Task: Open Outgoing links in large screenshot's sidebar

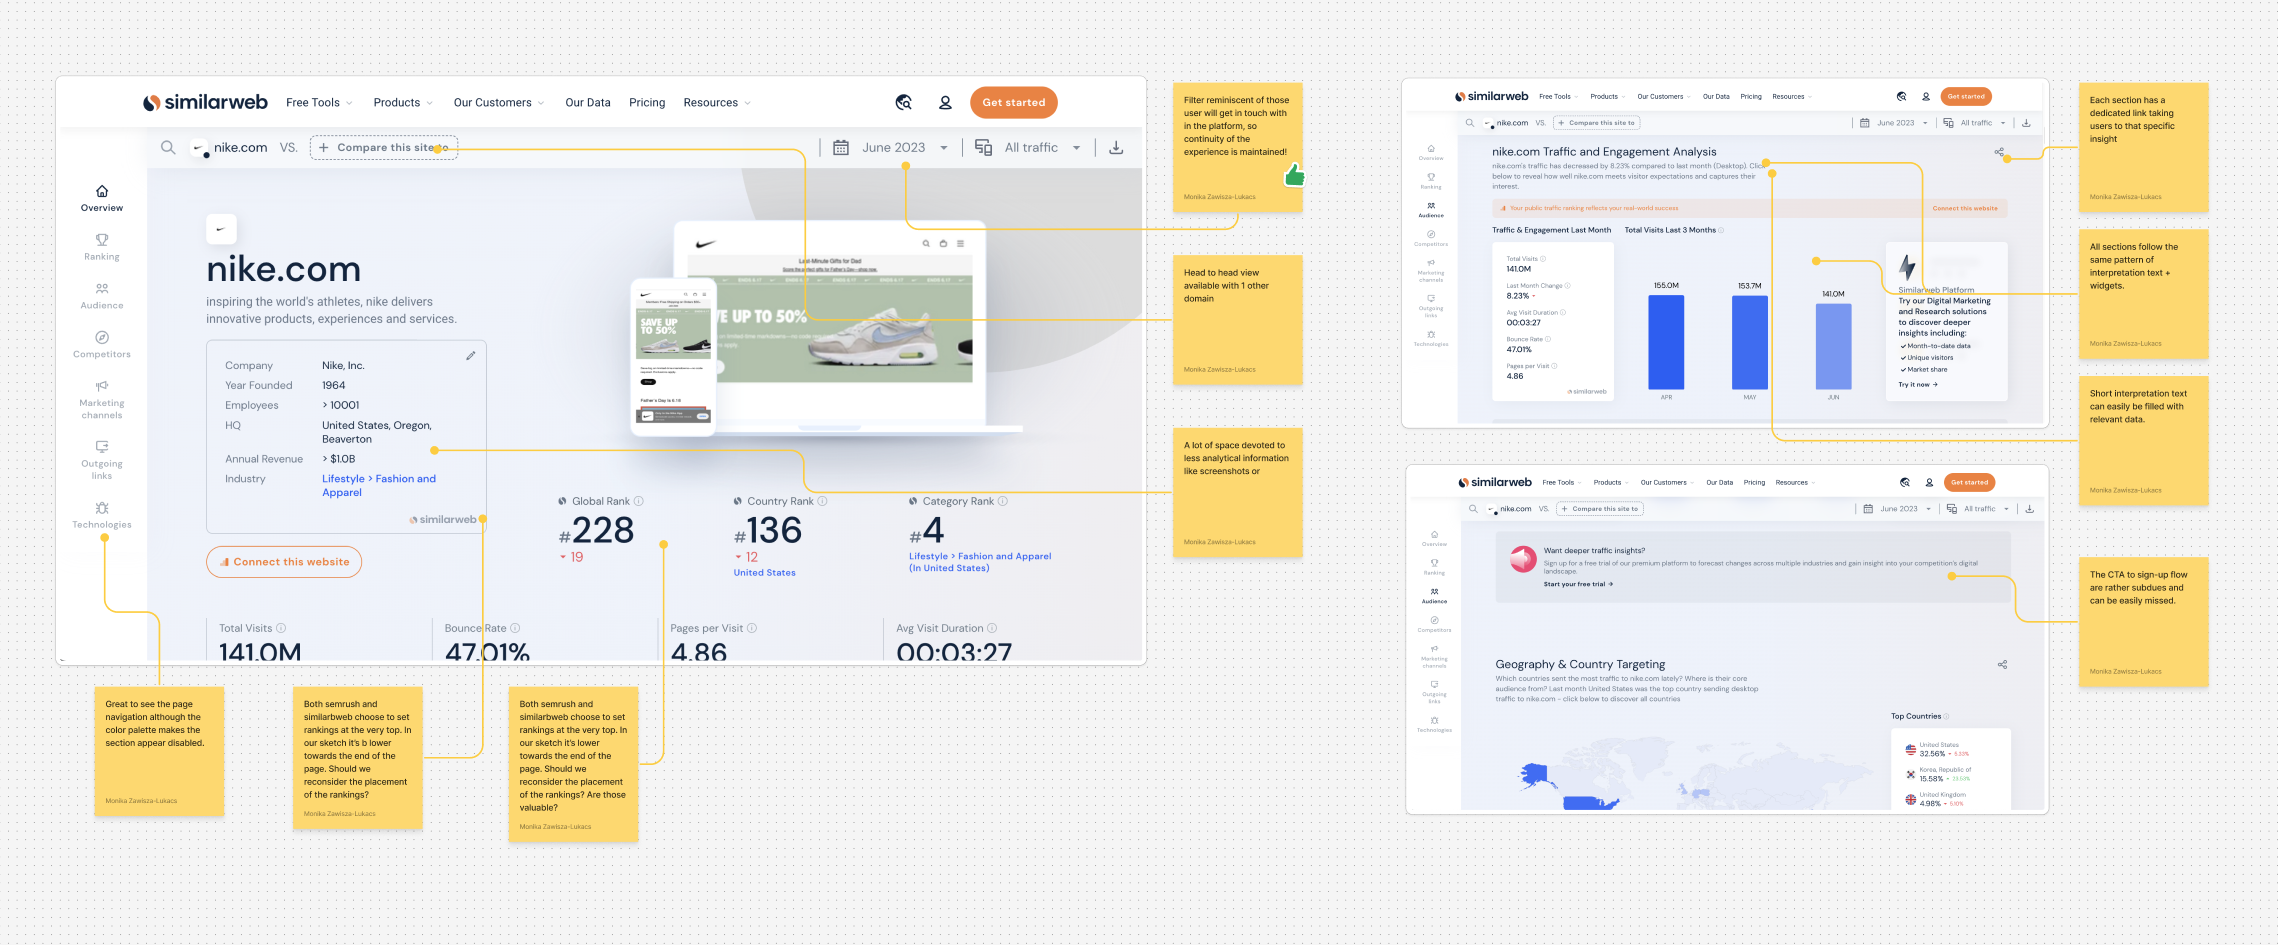Action: 102,461
